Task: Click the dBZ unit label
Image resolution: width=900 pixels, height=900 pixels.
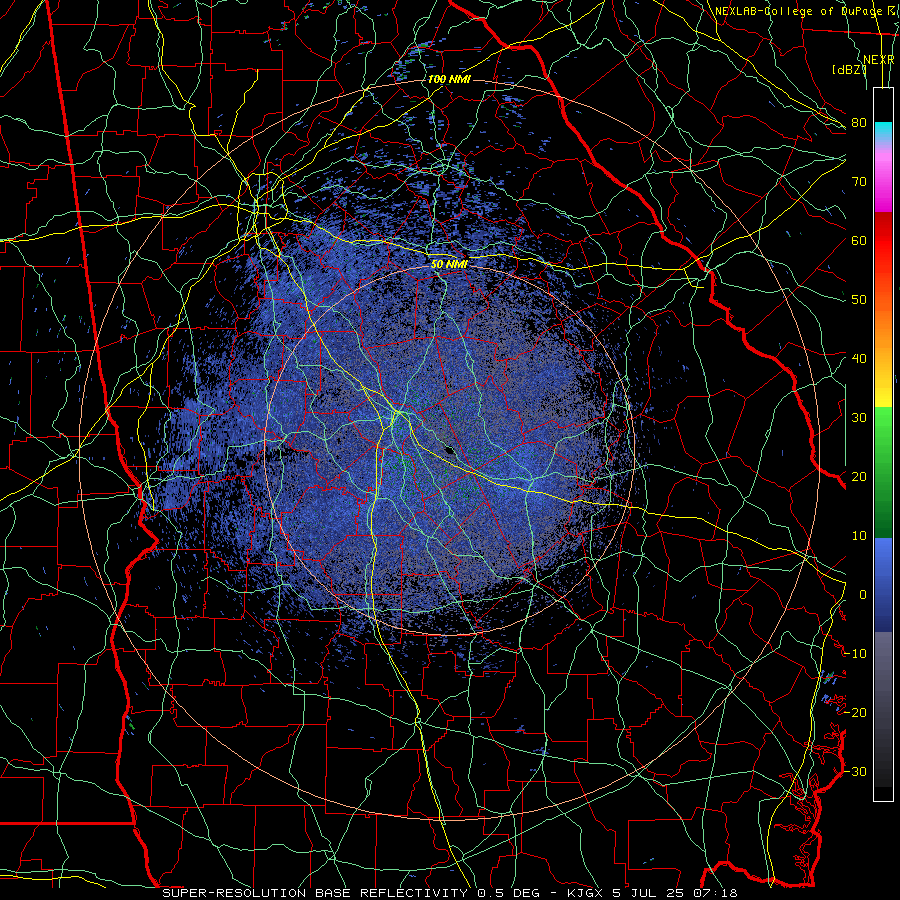Action: point(849,70)
